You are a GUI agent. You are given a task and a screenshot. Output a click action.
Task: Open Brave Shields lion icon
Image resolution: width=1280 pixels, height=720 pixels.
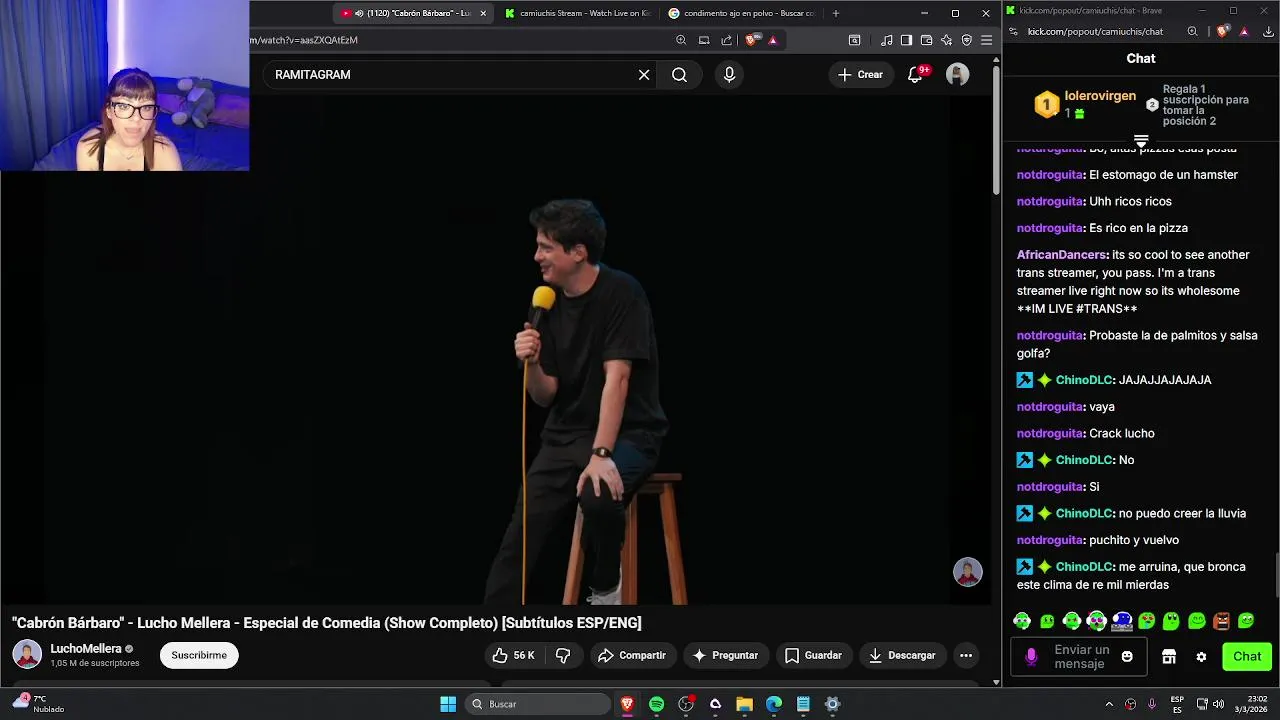point(753,40)
